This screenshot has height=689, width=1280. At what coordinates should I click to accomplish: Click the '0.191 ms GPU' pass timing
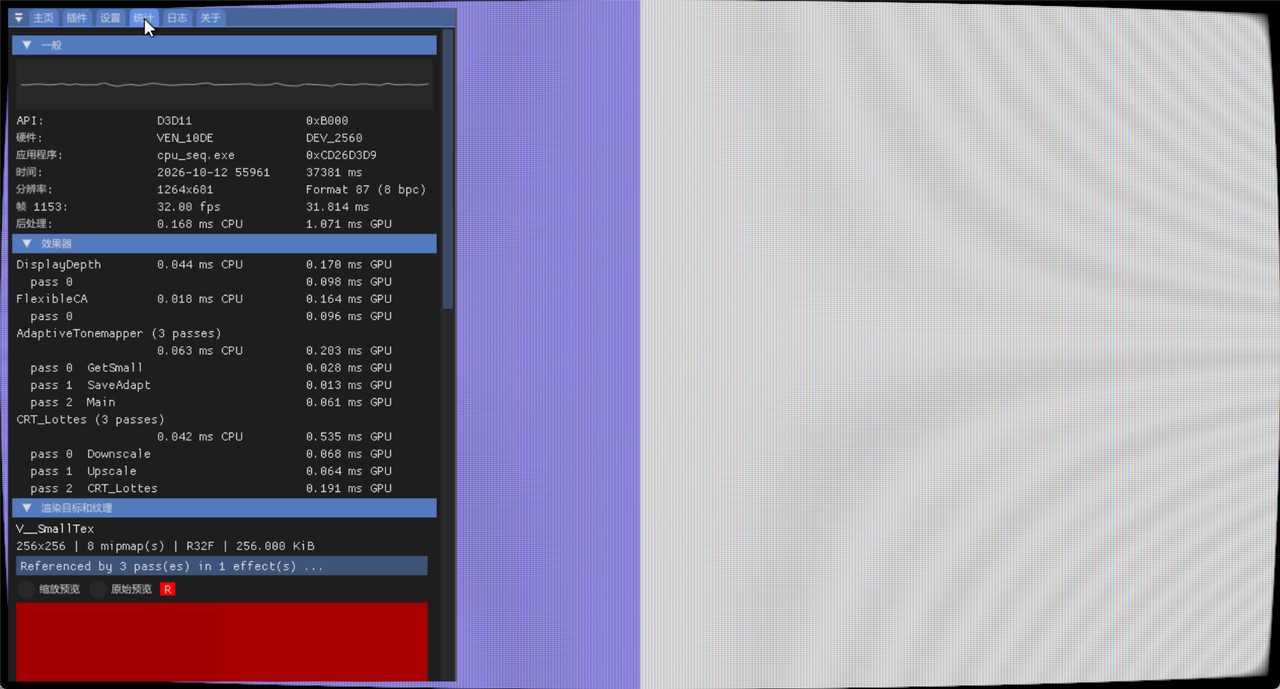349,488
